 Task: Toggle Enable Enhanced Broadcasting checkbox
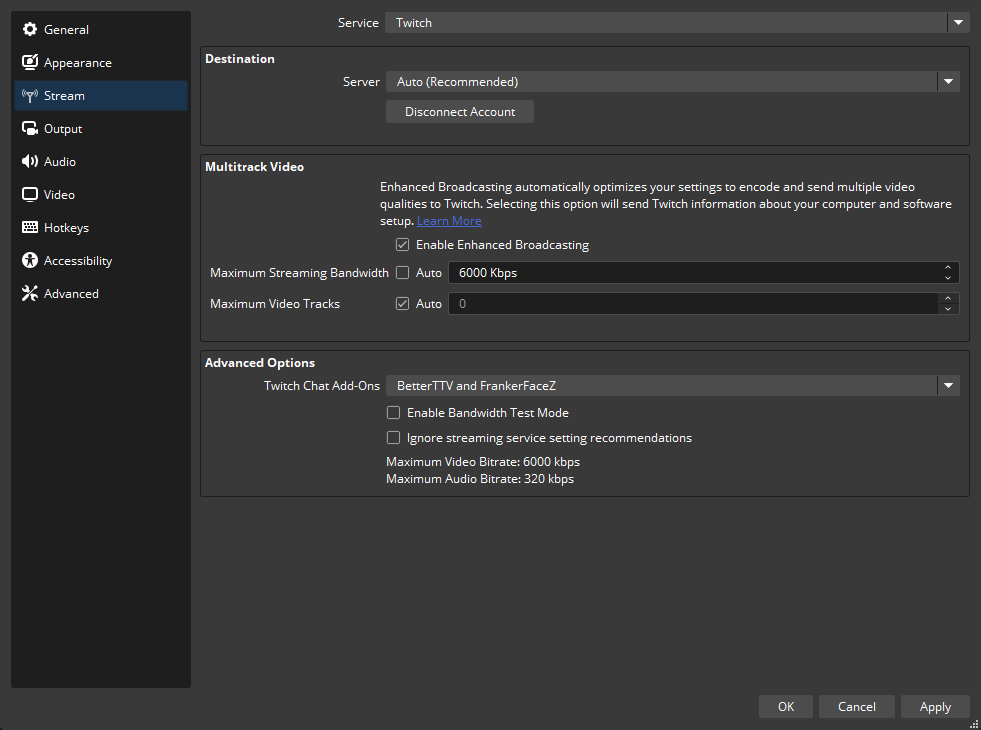(x=402, y=245)
